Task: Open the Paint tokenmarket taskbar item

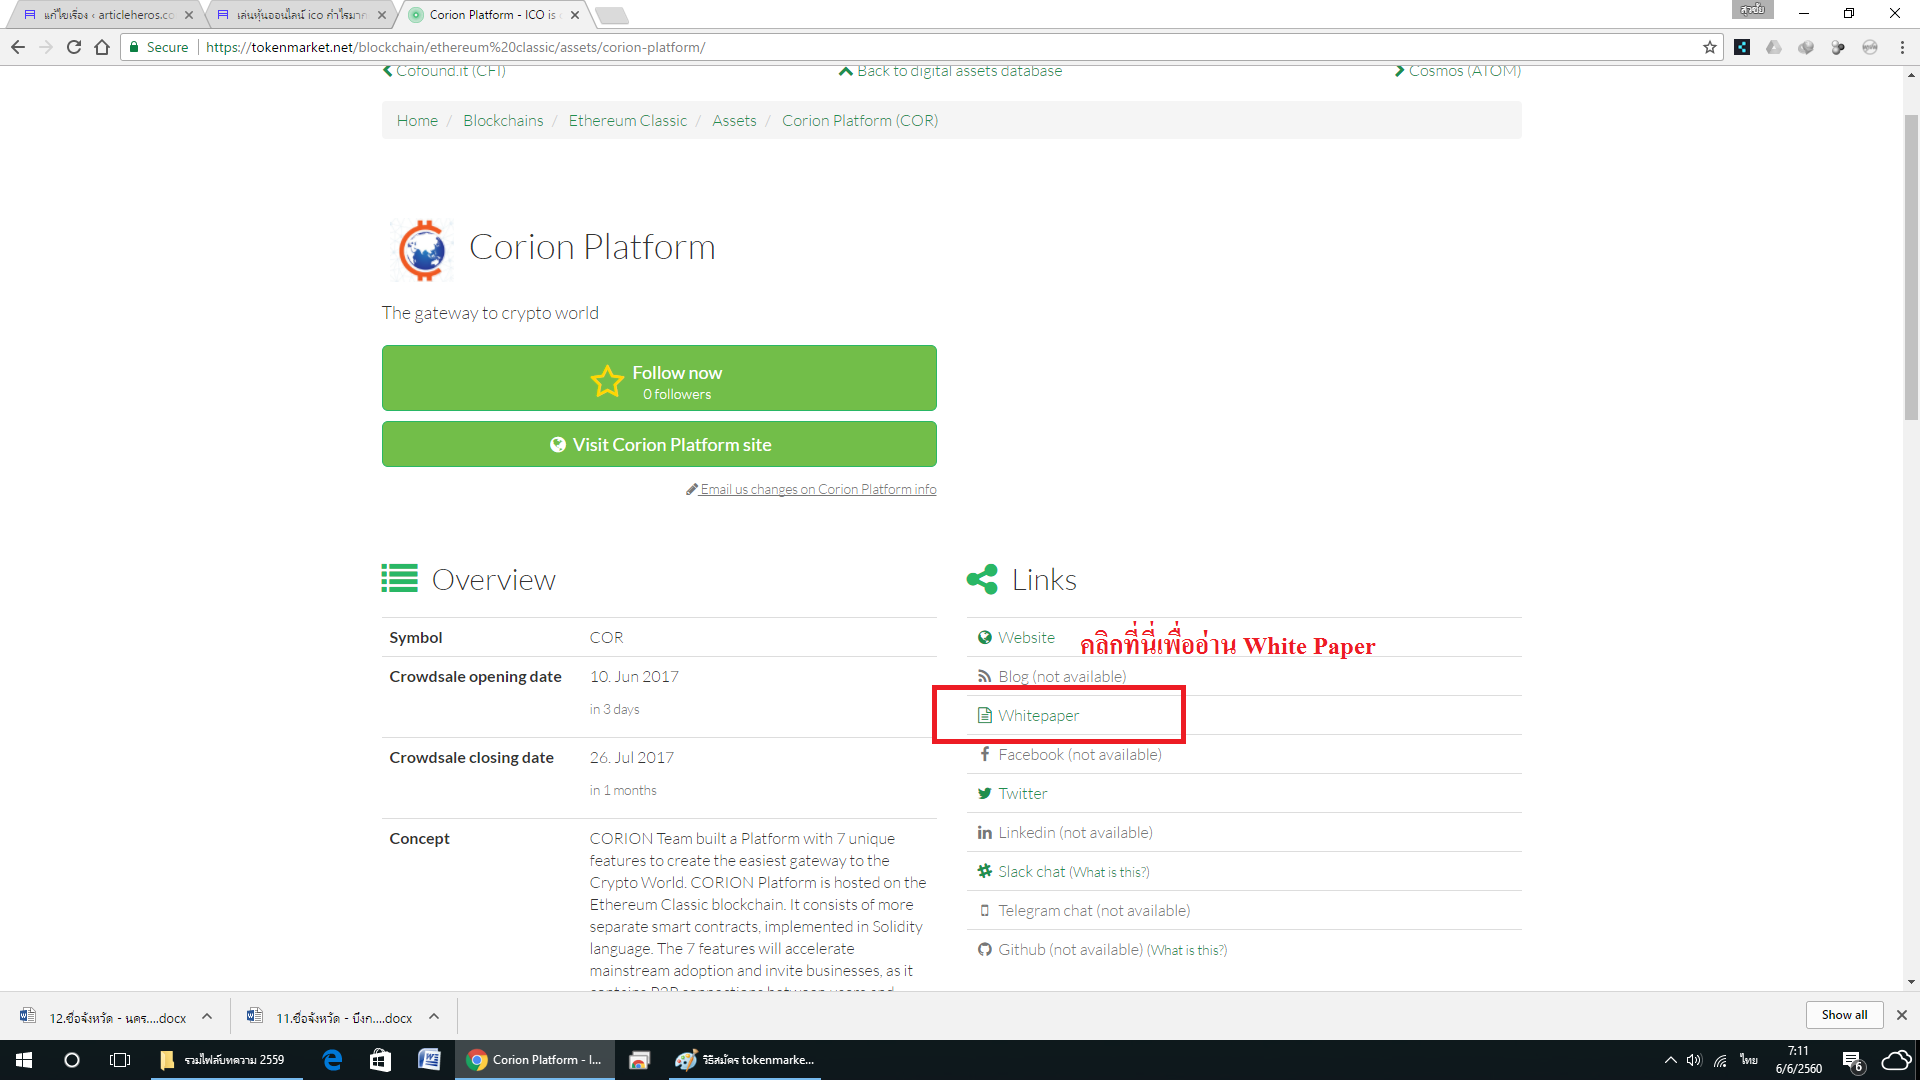Action: click(x=744, y=1060)
